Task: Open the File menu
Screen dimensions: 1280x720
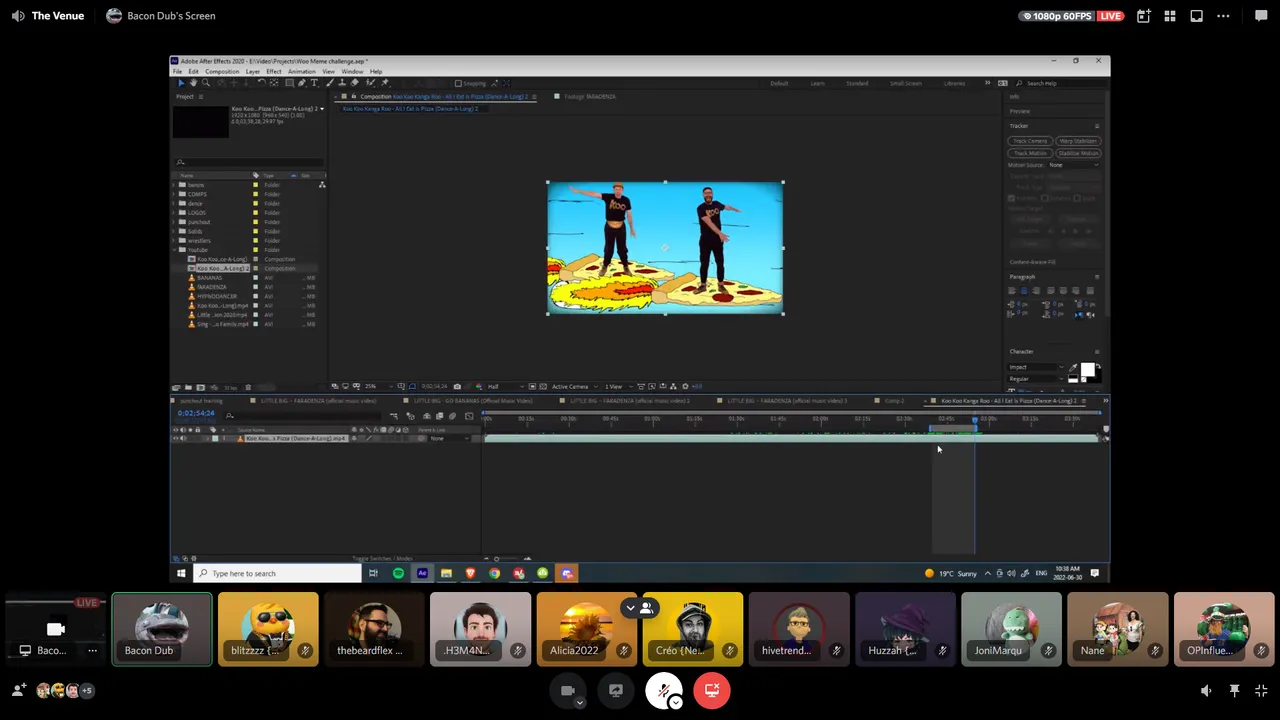Action: click(177, 72)
